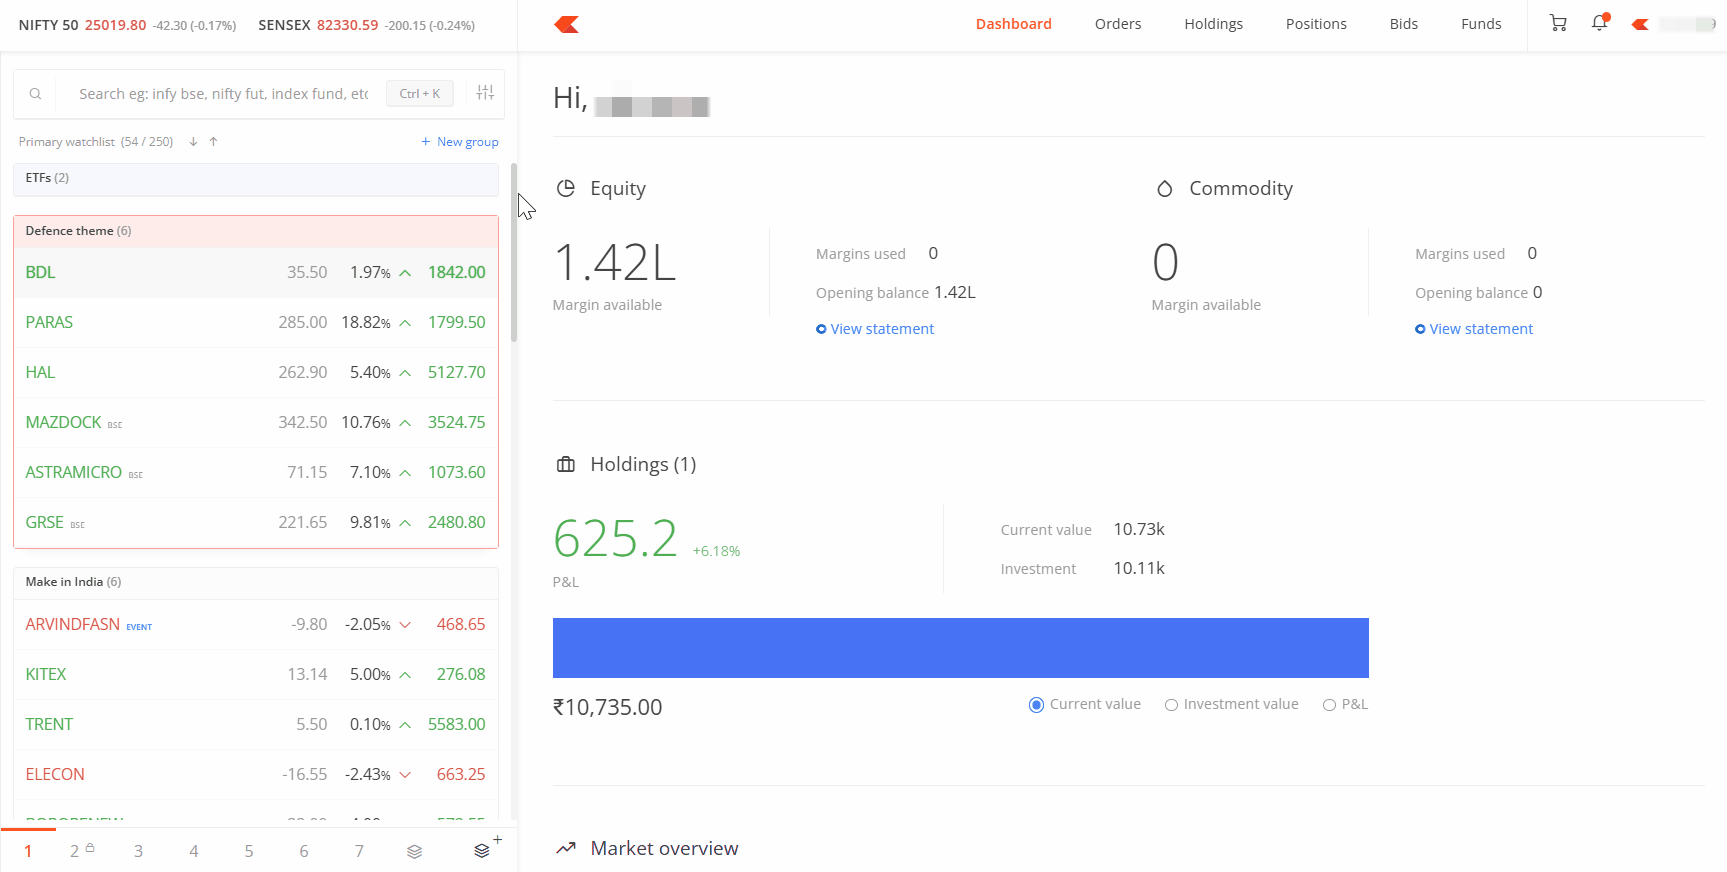Screen dimensions: 1727x872
Task: Sort watchlist with down arrow icon
Action: tap(193, 142)
